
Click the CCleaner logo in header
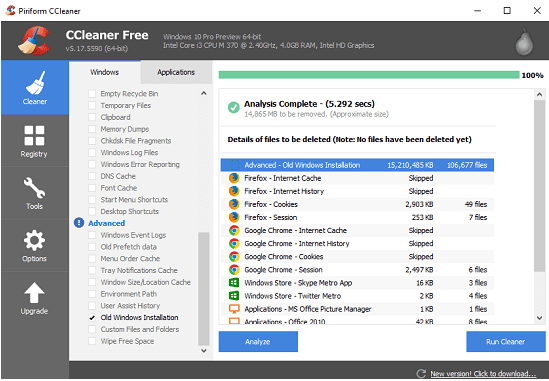point(34,41)
